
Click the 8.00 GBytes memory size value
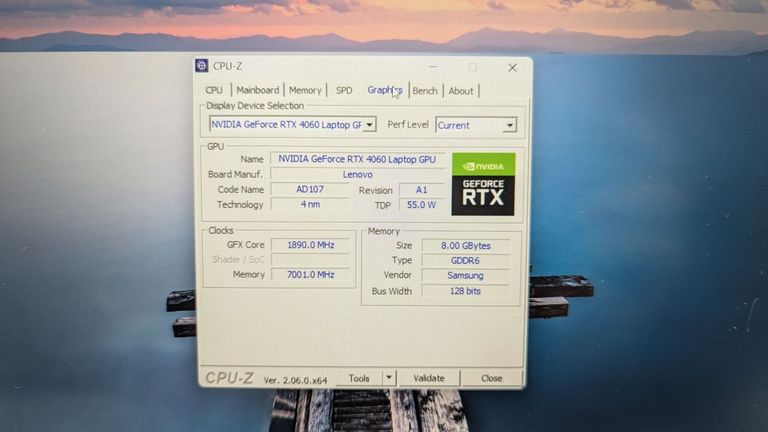pos(465,245)
